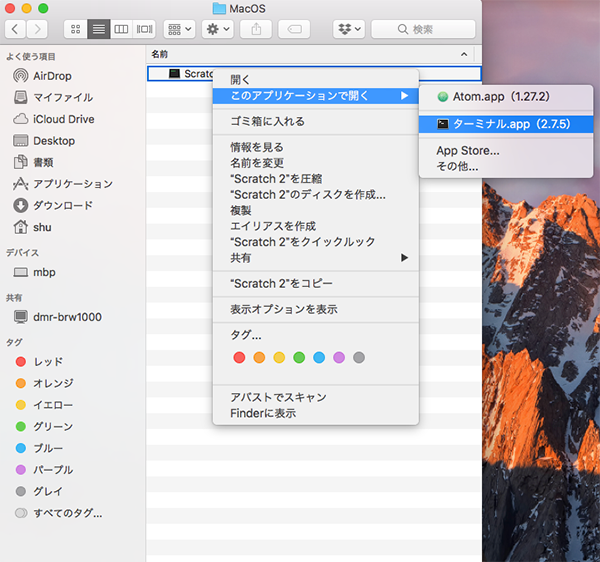This screenshot has height=562, width=600.
Task: Choose エイリアスを作成 in context menu
Action: point(316,226)
